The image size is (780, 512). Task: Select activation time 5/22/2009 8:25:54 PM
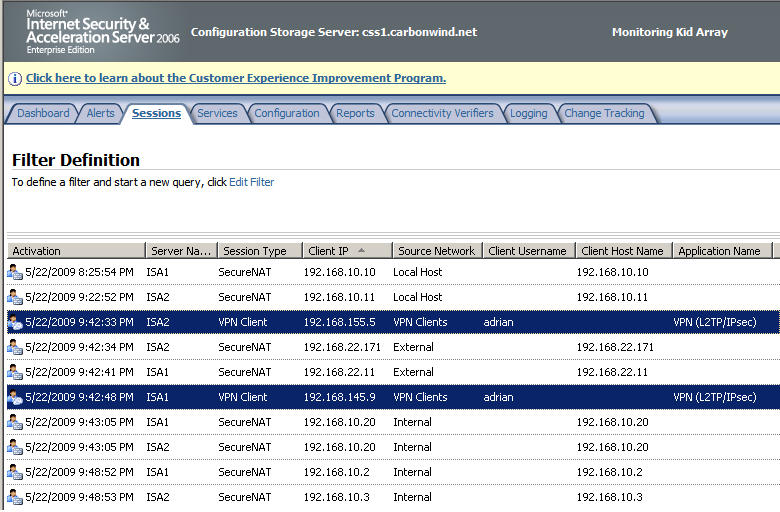click(x=80, y=272)
